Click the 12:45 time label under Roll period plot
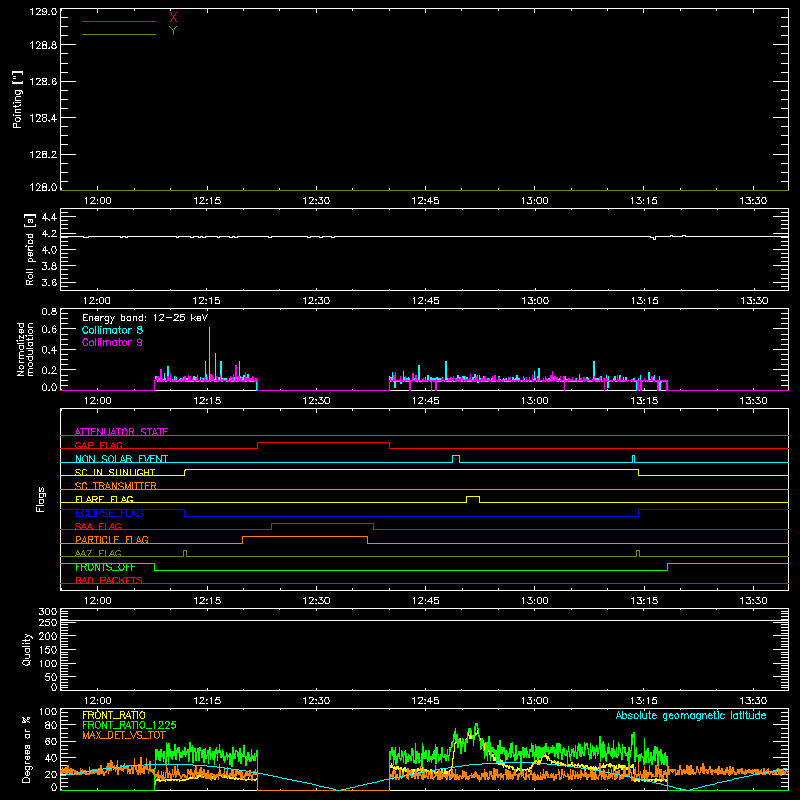The height and width of the screenshot is (800, 800). tap(426, 301)
